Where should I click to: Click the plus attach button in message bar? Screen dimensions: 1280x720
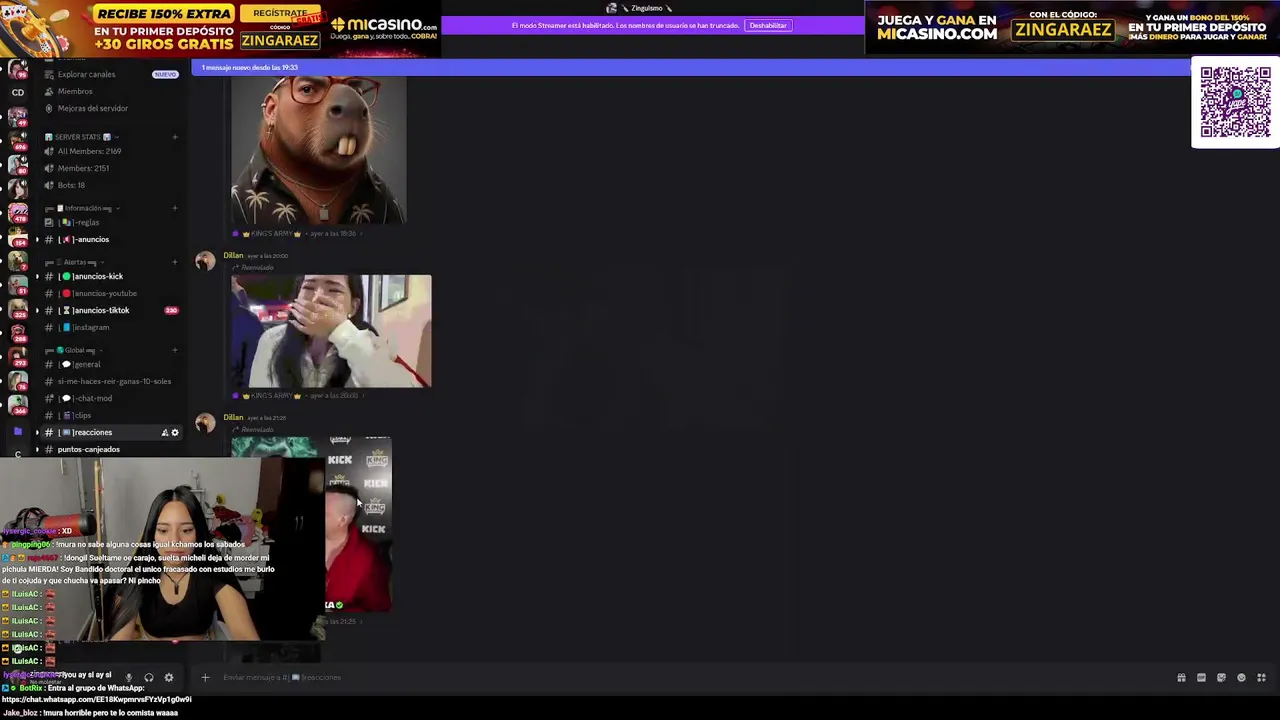point(205,678)
